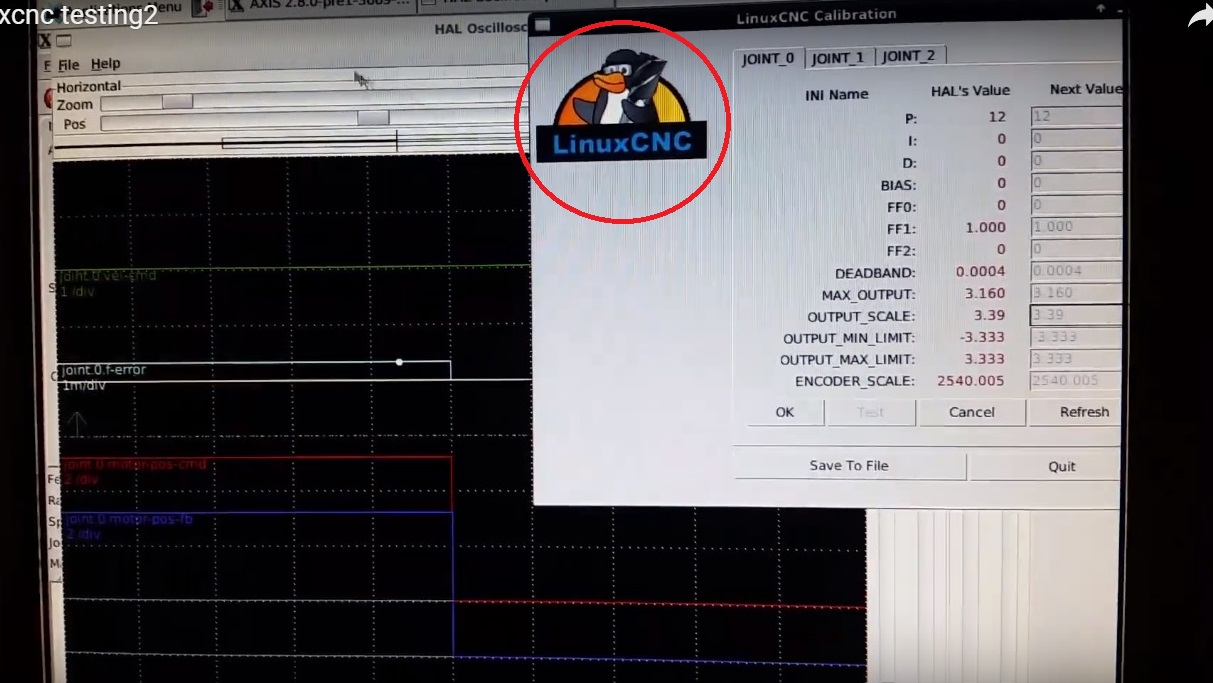Click the P next value field
This screenshot has width=1213, height=683.
(x=1076, y=117)
